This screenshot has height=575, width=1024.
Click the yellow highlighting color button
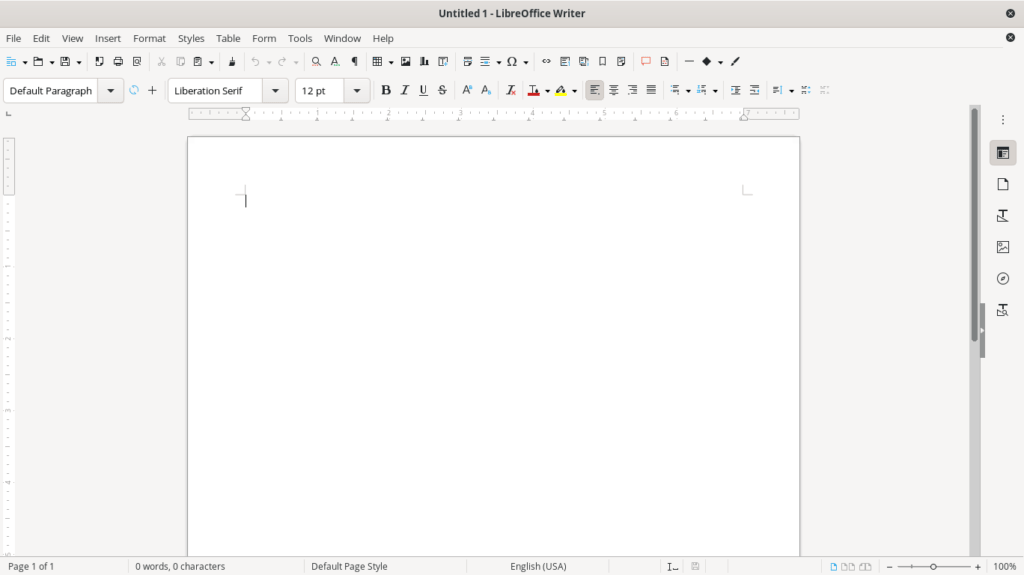(560, 90)
